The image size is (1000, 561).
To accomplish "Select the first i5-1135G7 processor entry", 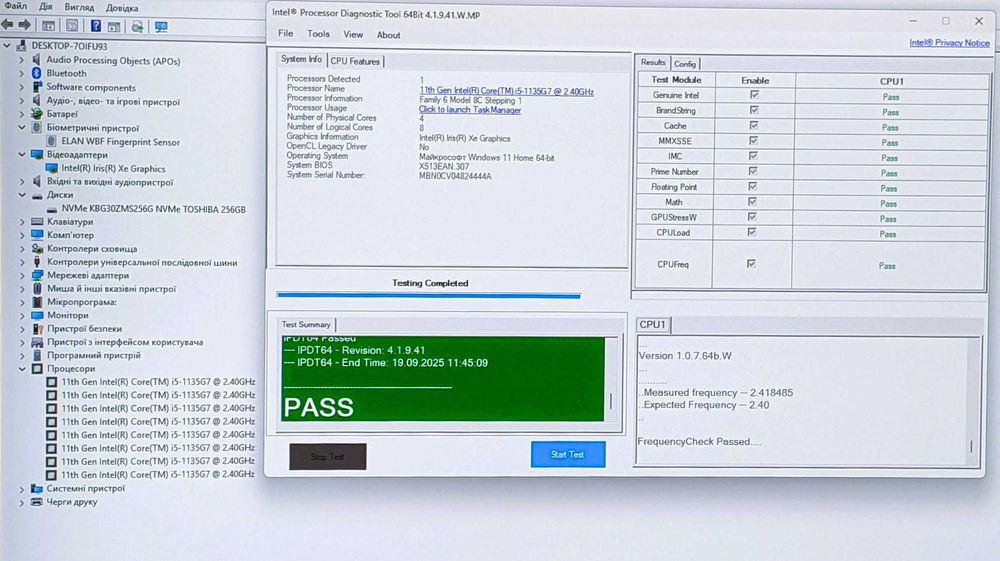I will (158, 382).
